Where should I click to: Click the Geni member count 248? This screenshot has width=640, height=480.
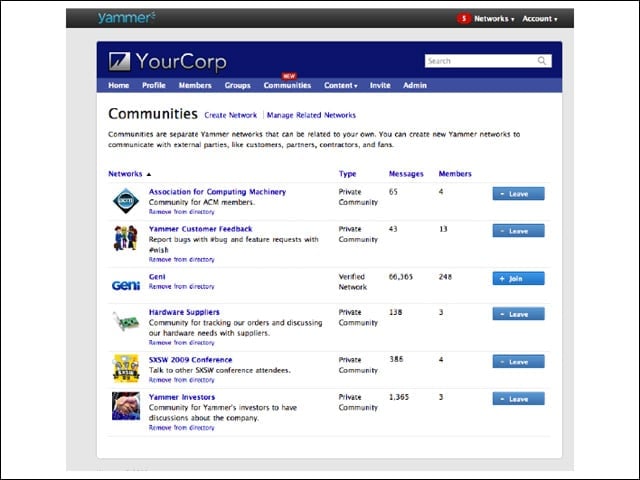(445, 277)
